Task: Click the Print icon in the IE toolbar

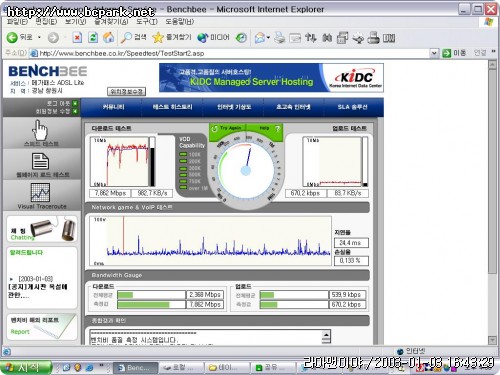Action: pyautogui.click(x=279, y=38)
